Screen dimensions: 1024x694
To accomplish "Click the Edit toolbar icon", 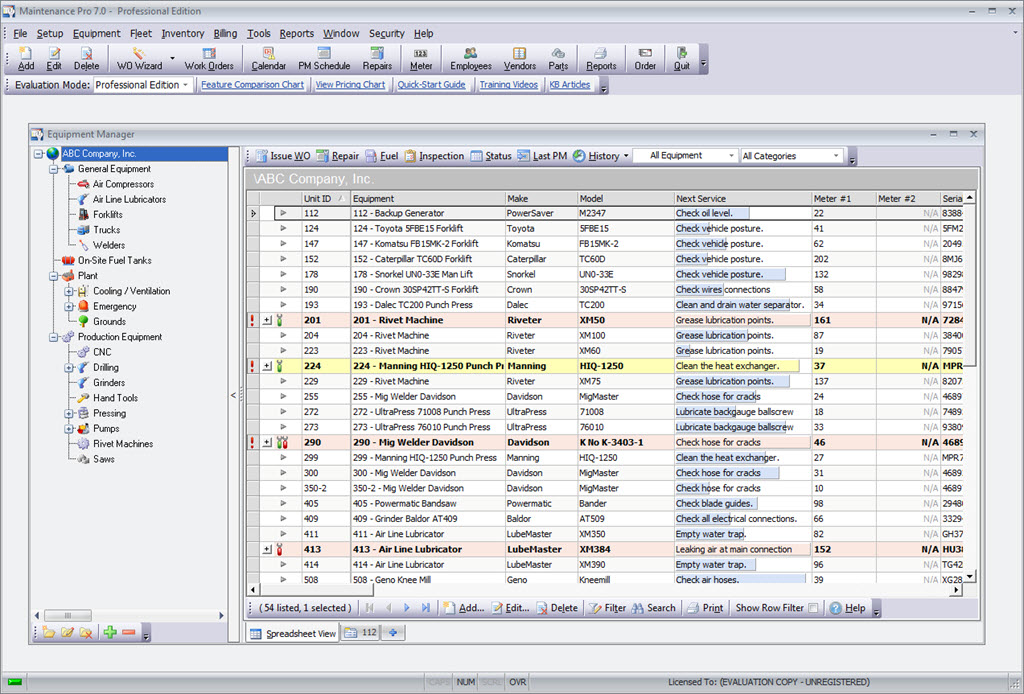I will click(54, 59).
